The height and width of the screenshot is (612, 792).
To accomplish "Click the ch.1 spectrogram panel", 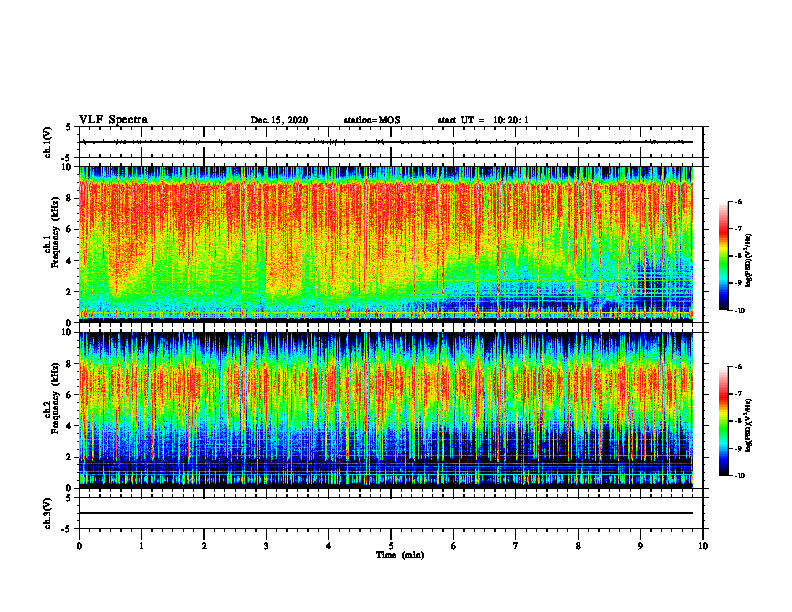I will (x=386, y=244).
